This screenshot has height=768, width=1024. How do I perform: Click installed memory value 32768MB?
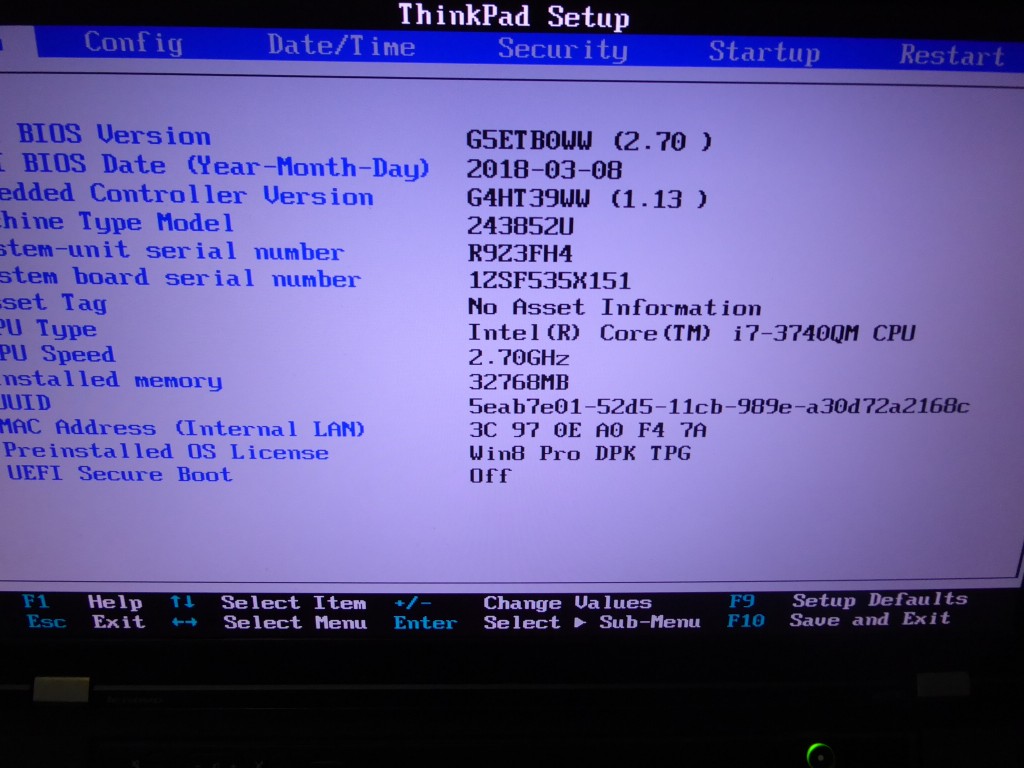[519, 382]
